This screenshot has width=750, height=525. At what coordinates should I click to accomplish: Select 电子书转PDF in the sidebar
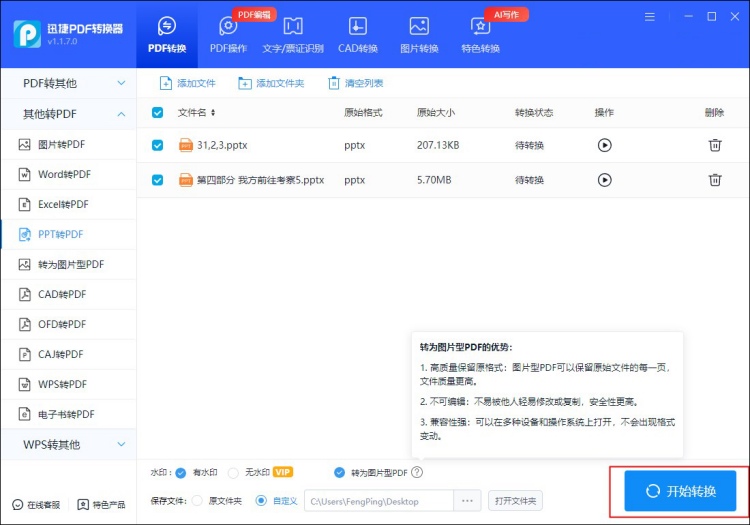click(68, 415)
